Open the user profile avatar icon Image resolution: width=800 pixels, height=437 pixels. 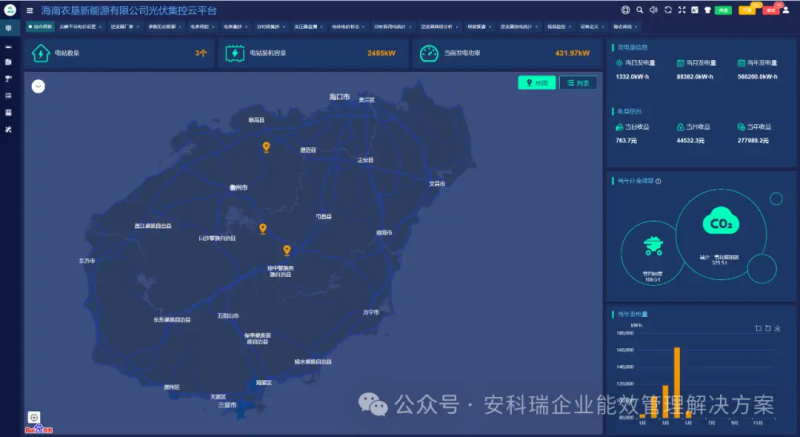click(x=786, y=10)
